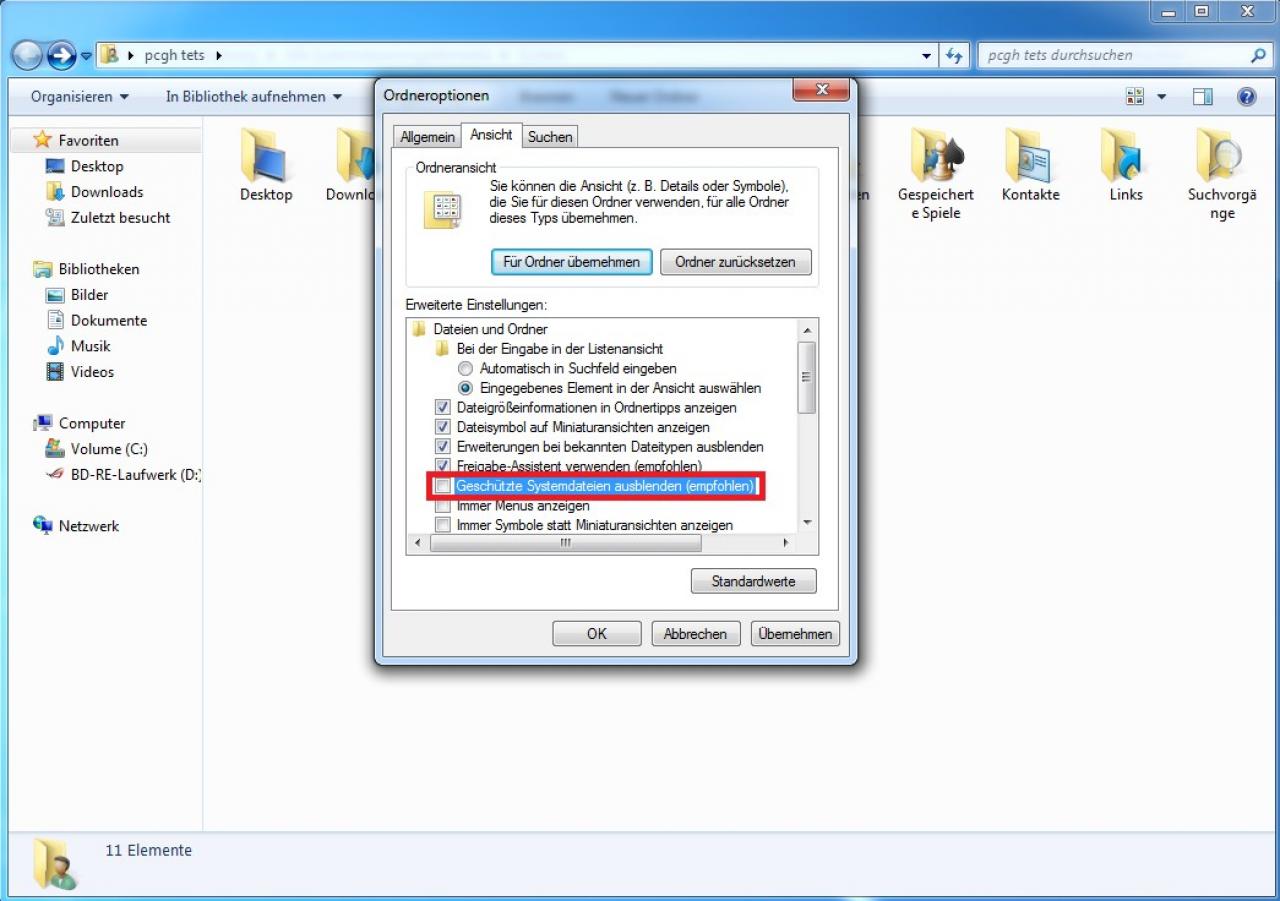Switch to the Suchen tab
Screen dimensions: 1280x901
click(x=550, y=137)
